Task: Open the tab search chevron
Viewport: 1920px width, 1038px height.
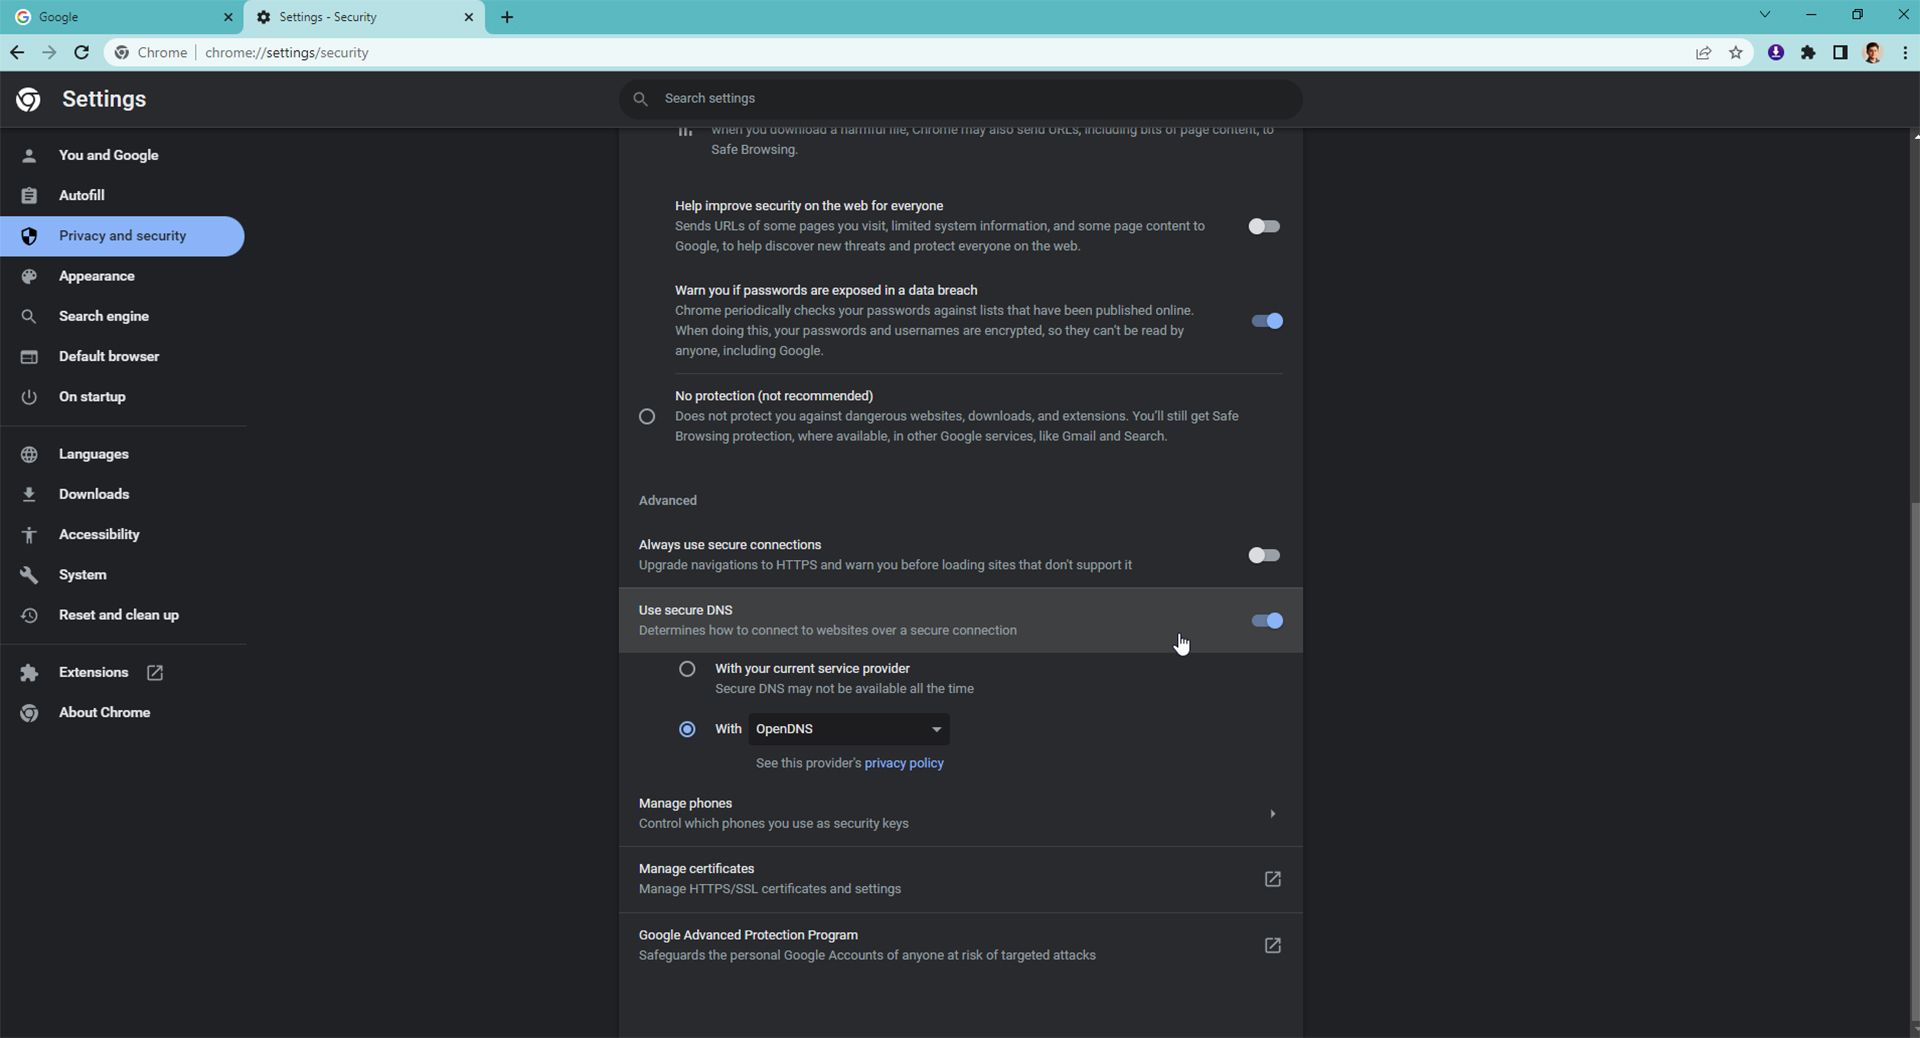Action: click(1764, 15)
